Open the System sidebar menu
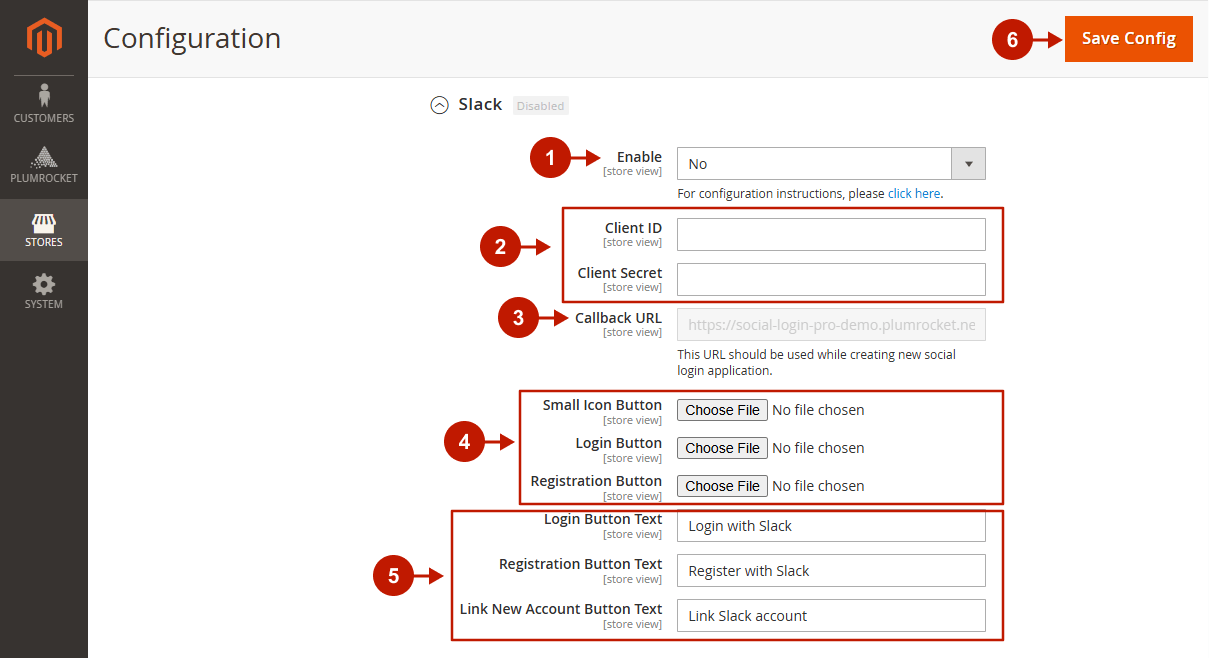The height and width of the screenshot is (658, 1209). pyautogui.click(x=44, y=292)
